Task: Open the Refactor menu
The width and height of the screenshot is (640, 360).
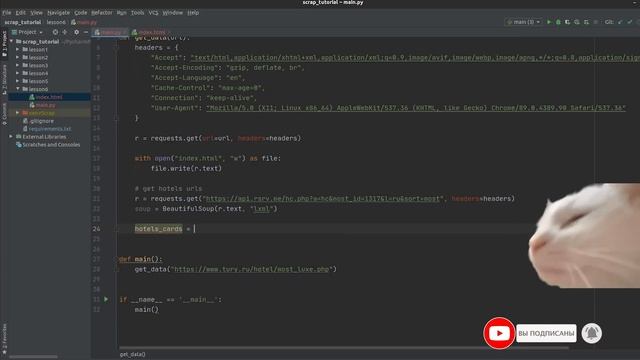Action: point(102,13)
